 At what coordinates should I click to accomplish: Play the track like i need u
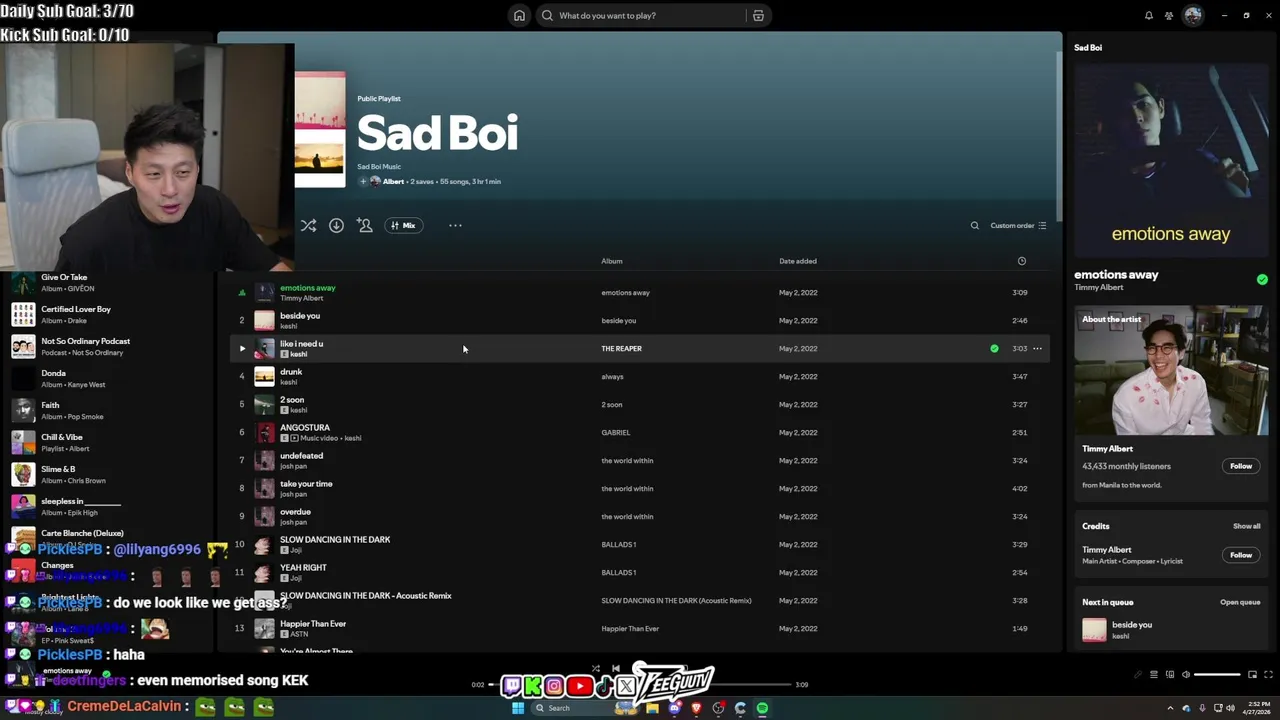[x=242, y=349]
